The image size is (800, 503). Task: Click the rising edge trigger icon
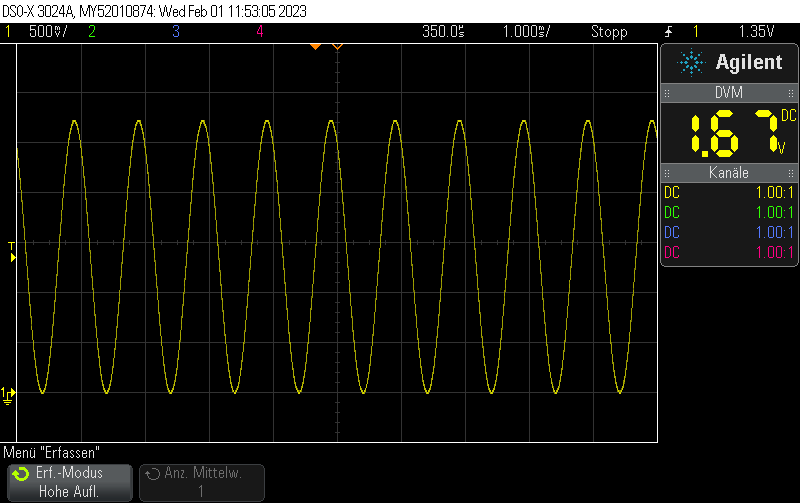668,32
